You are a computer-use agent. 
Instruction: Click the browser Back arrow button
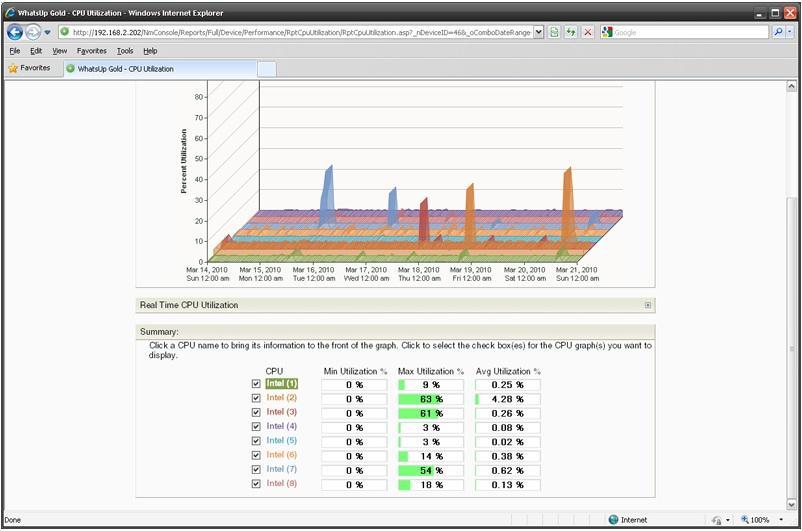[15, 32]
